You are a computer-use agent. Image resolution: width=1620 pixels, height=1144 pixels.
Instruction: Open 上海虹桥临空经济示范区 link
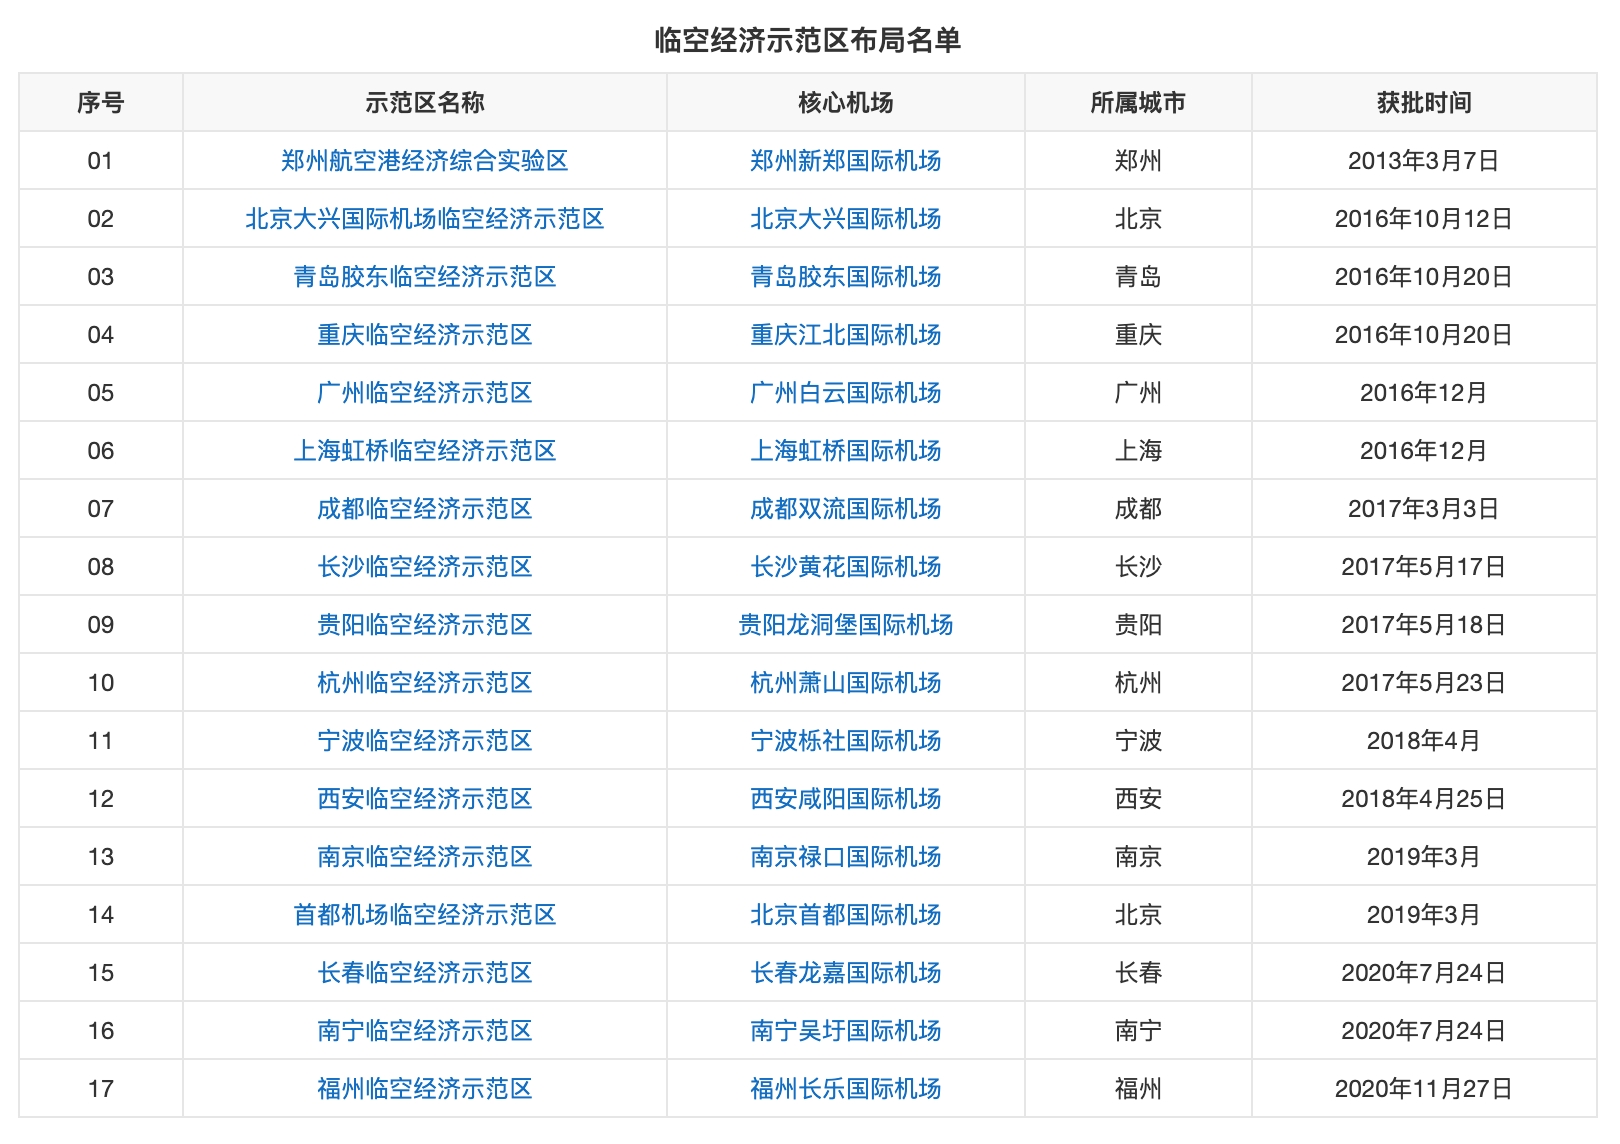425,451
